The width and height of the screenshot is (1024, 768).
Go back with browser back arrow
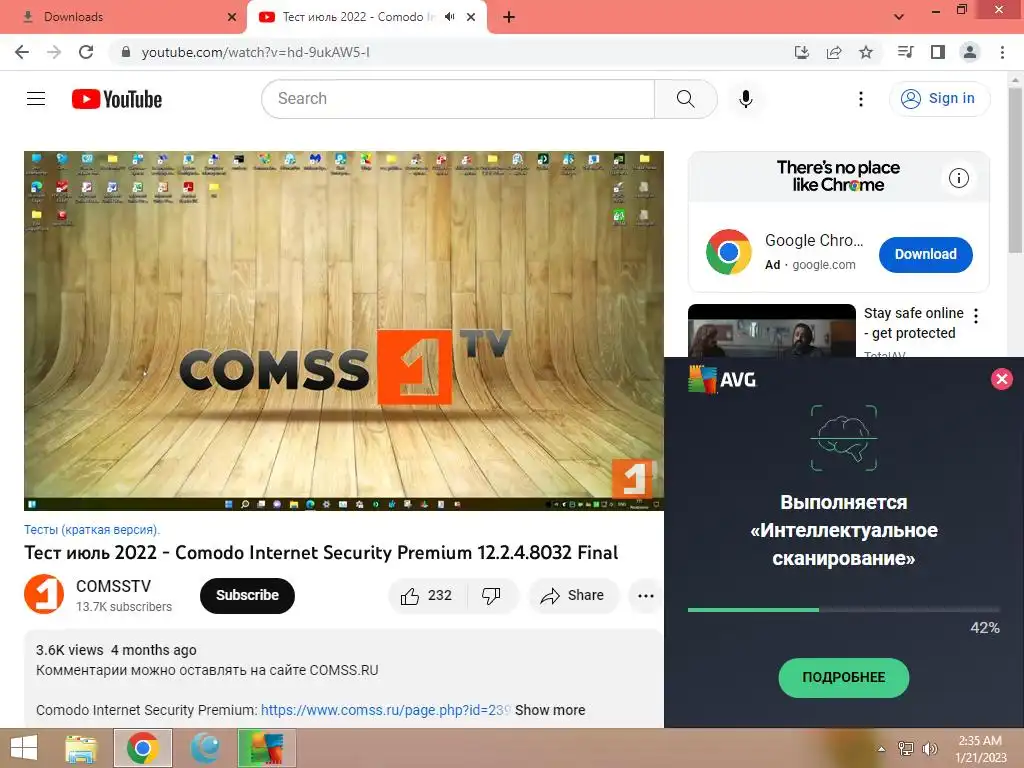(22, 52)
